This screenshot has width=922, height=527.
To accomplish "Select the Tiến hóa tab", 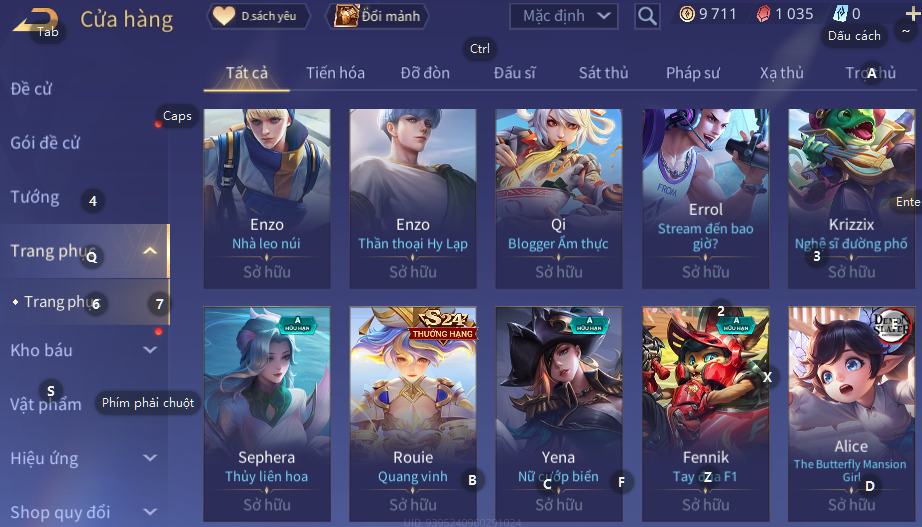I will (x=335, y=73).
